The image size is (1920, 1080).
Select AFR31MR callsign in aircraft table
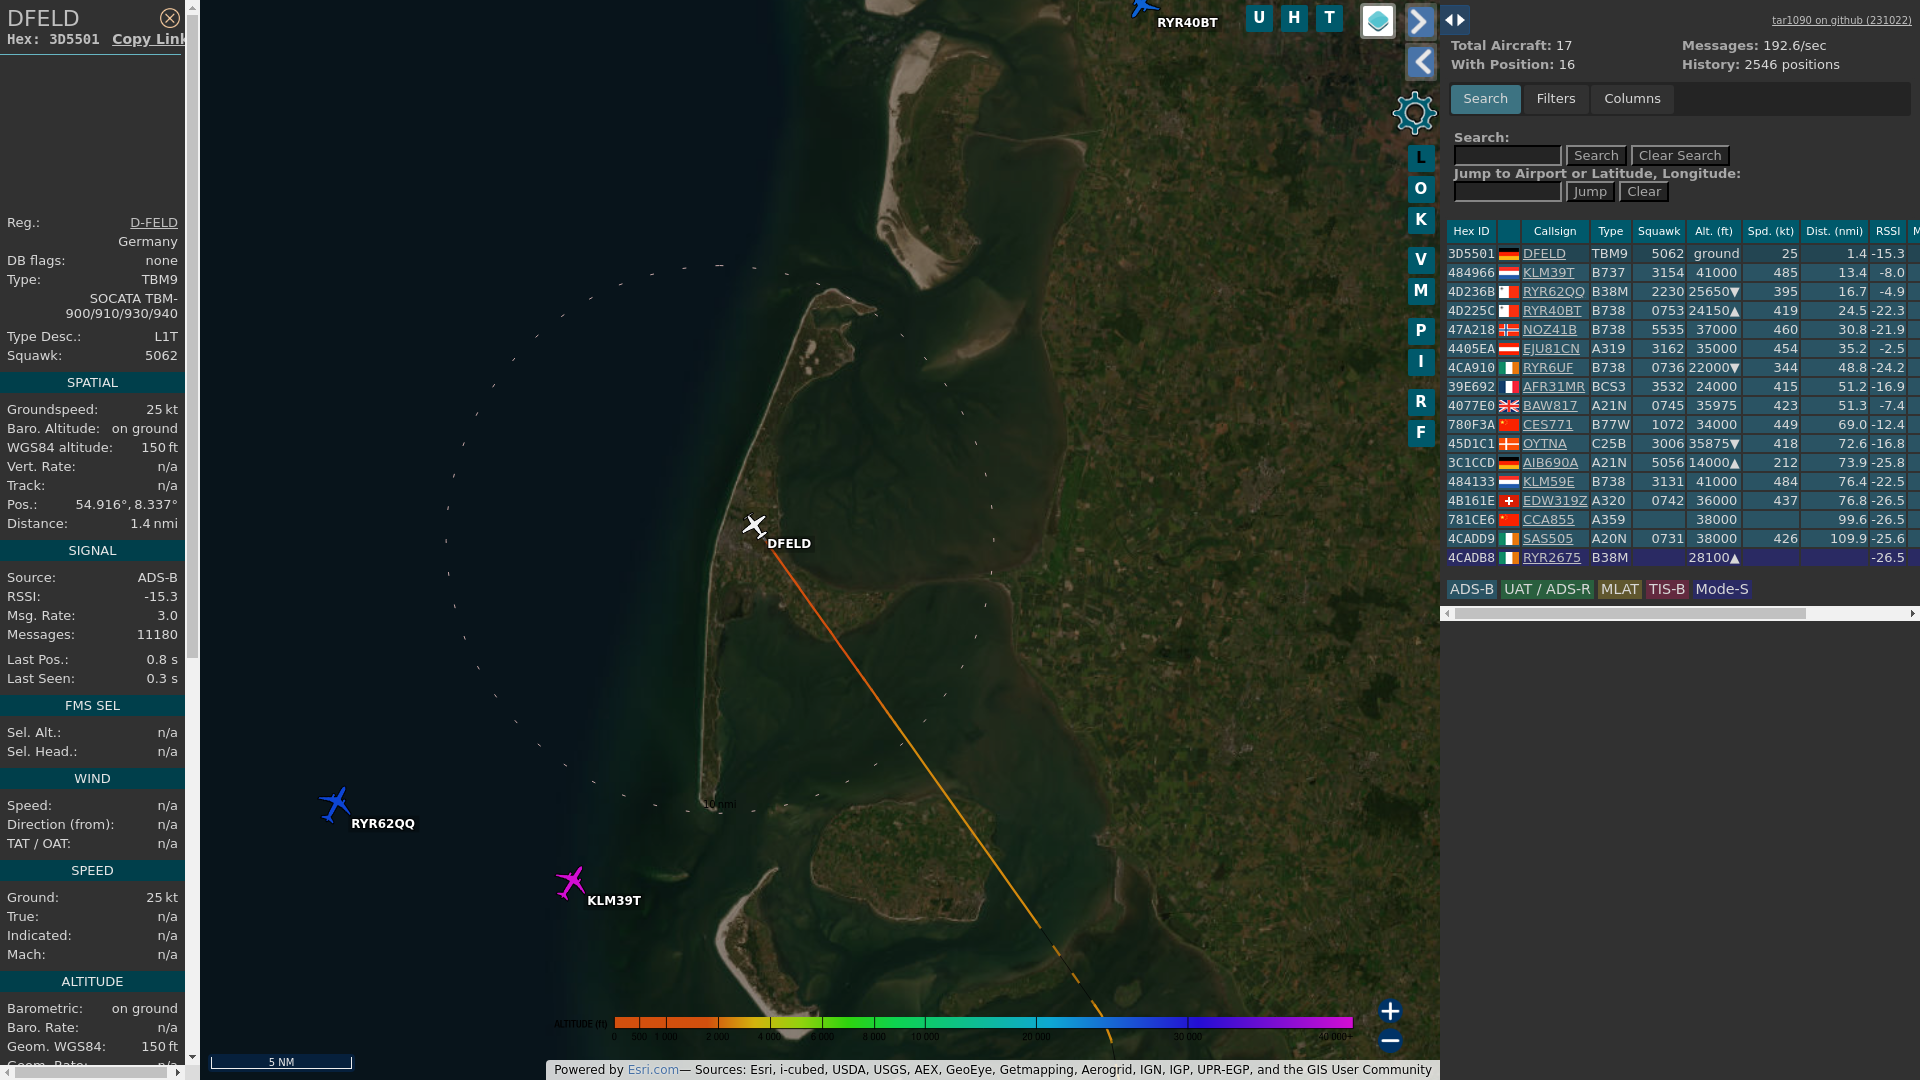[x=1553, y=387]
